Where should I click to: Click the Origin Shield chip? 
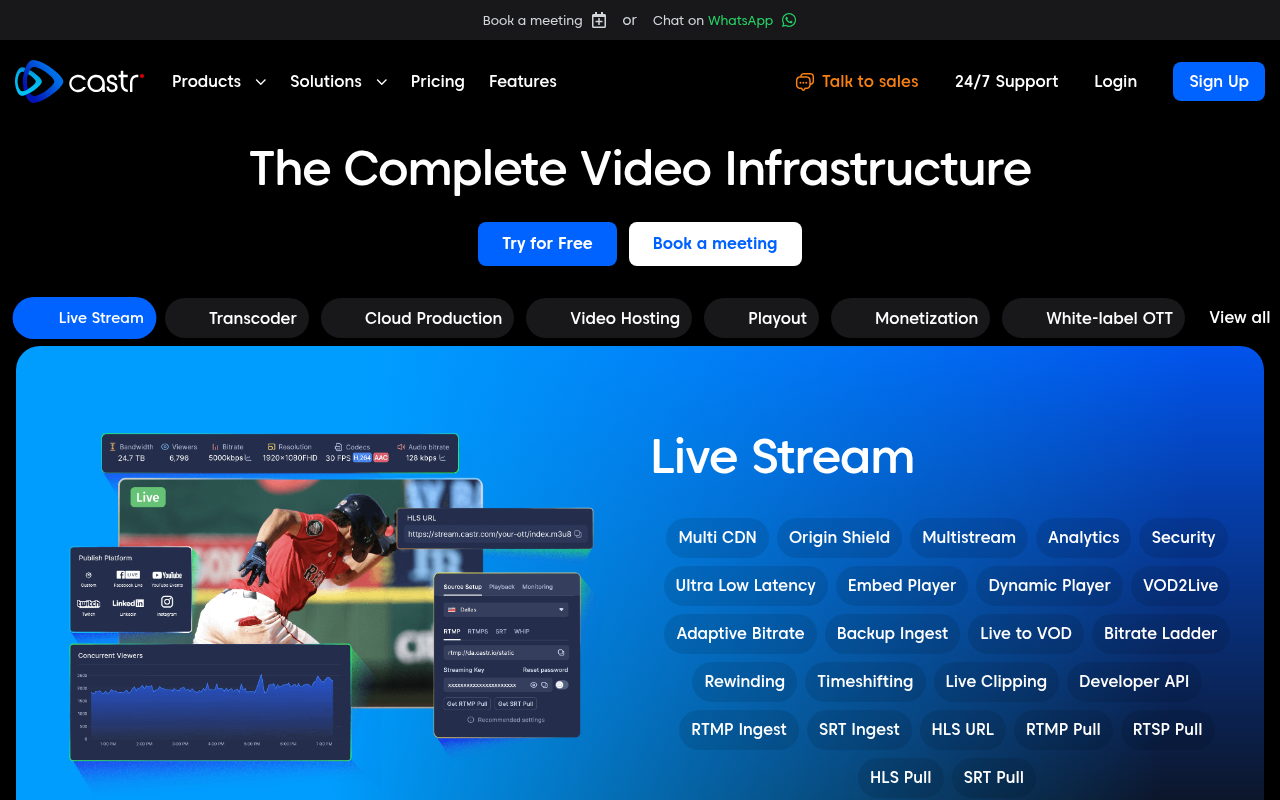(x=839, y=537)
